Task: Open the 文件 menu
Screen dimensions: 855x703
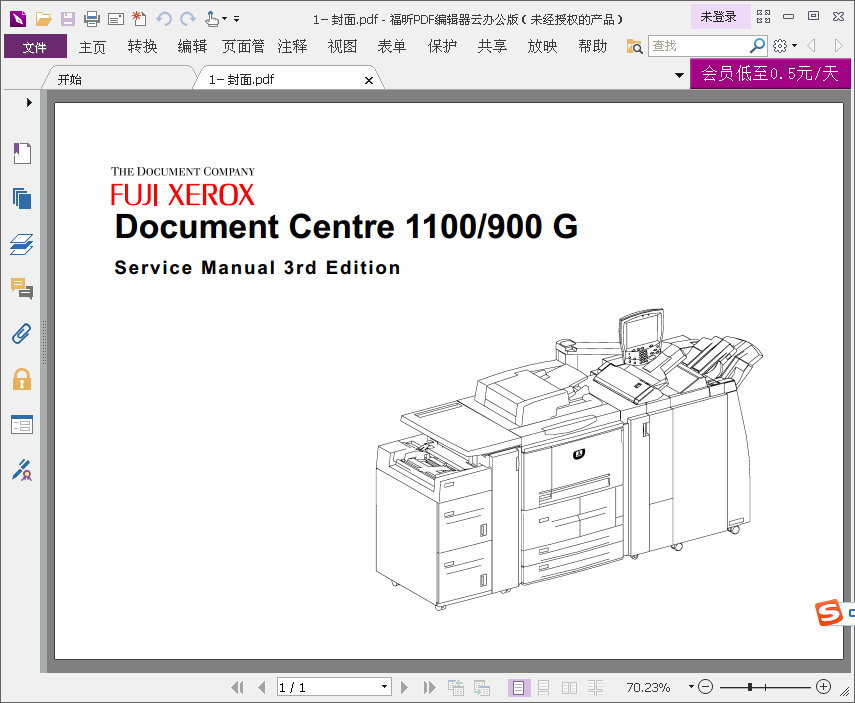Action: [x=35, y=47]
